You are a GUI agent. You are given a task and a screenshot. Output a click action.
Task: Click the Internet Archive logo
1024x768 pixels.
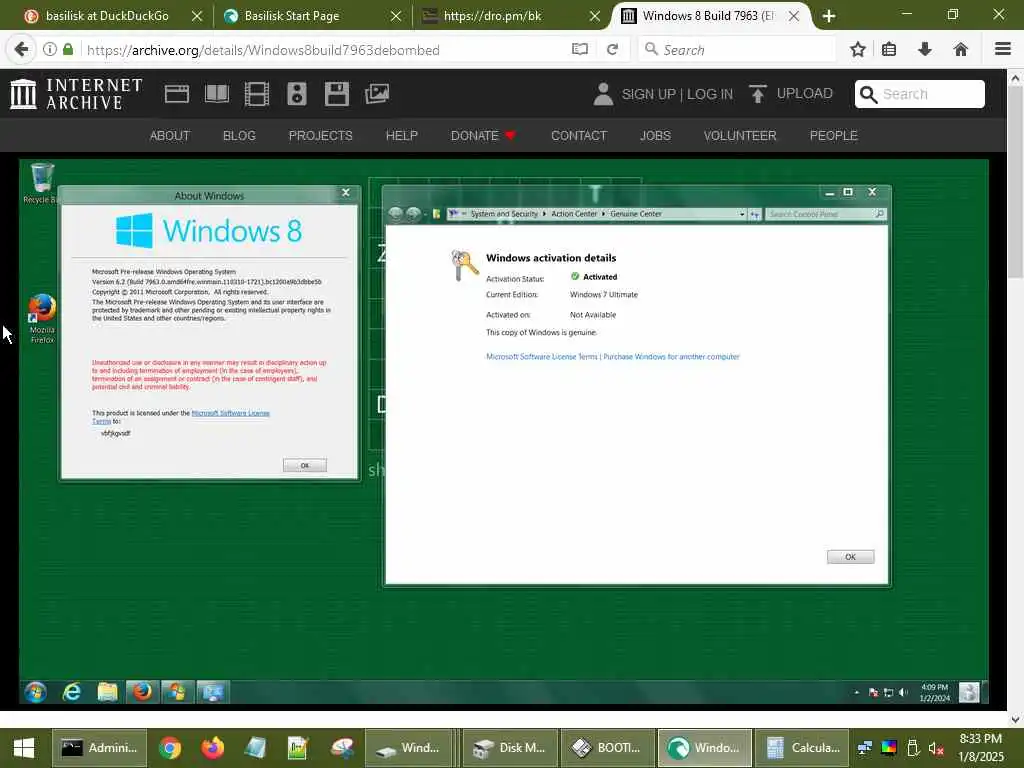76,94
